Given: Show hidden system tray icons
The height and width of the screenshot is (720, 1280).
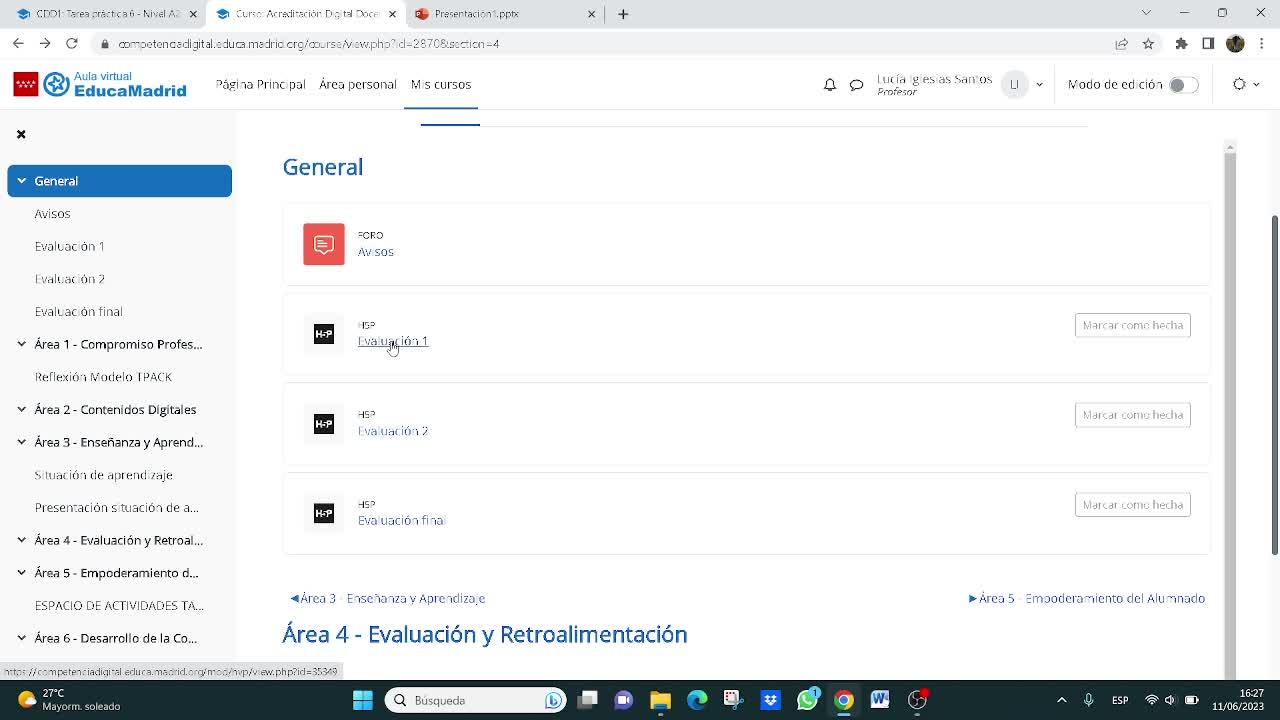Looking at the screenshot, I should tap(1062, 700).
